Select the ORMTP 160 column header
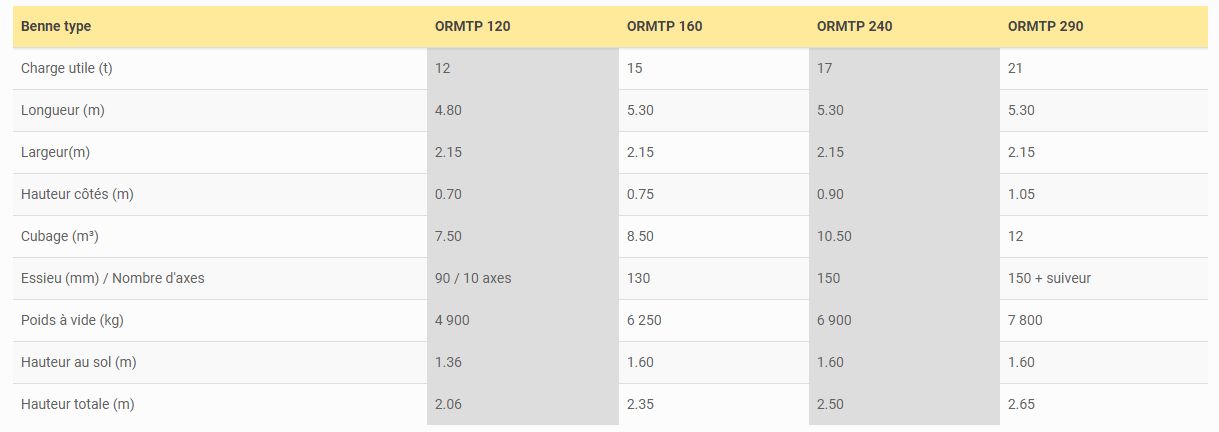This screenshot has width=1219, height=432. point(664,26)
